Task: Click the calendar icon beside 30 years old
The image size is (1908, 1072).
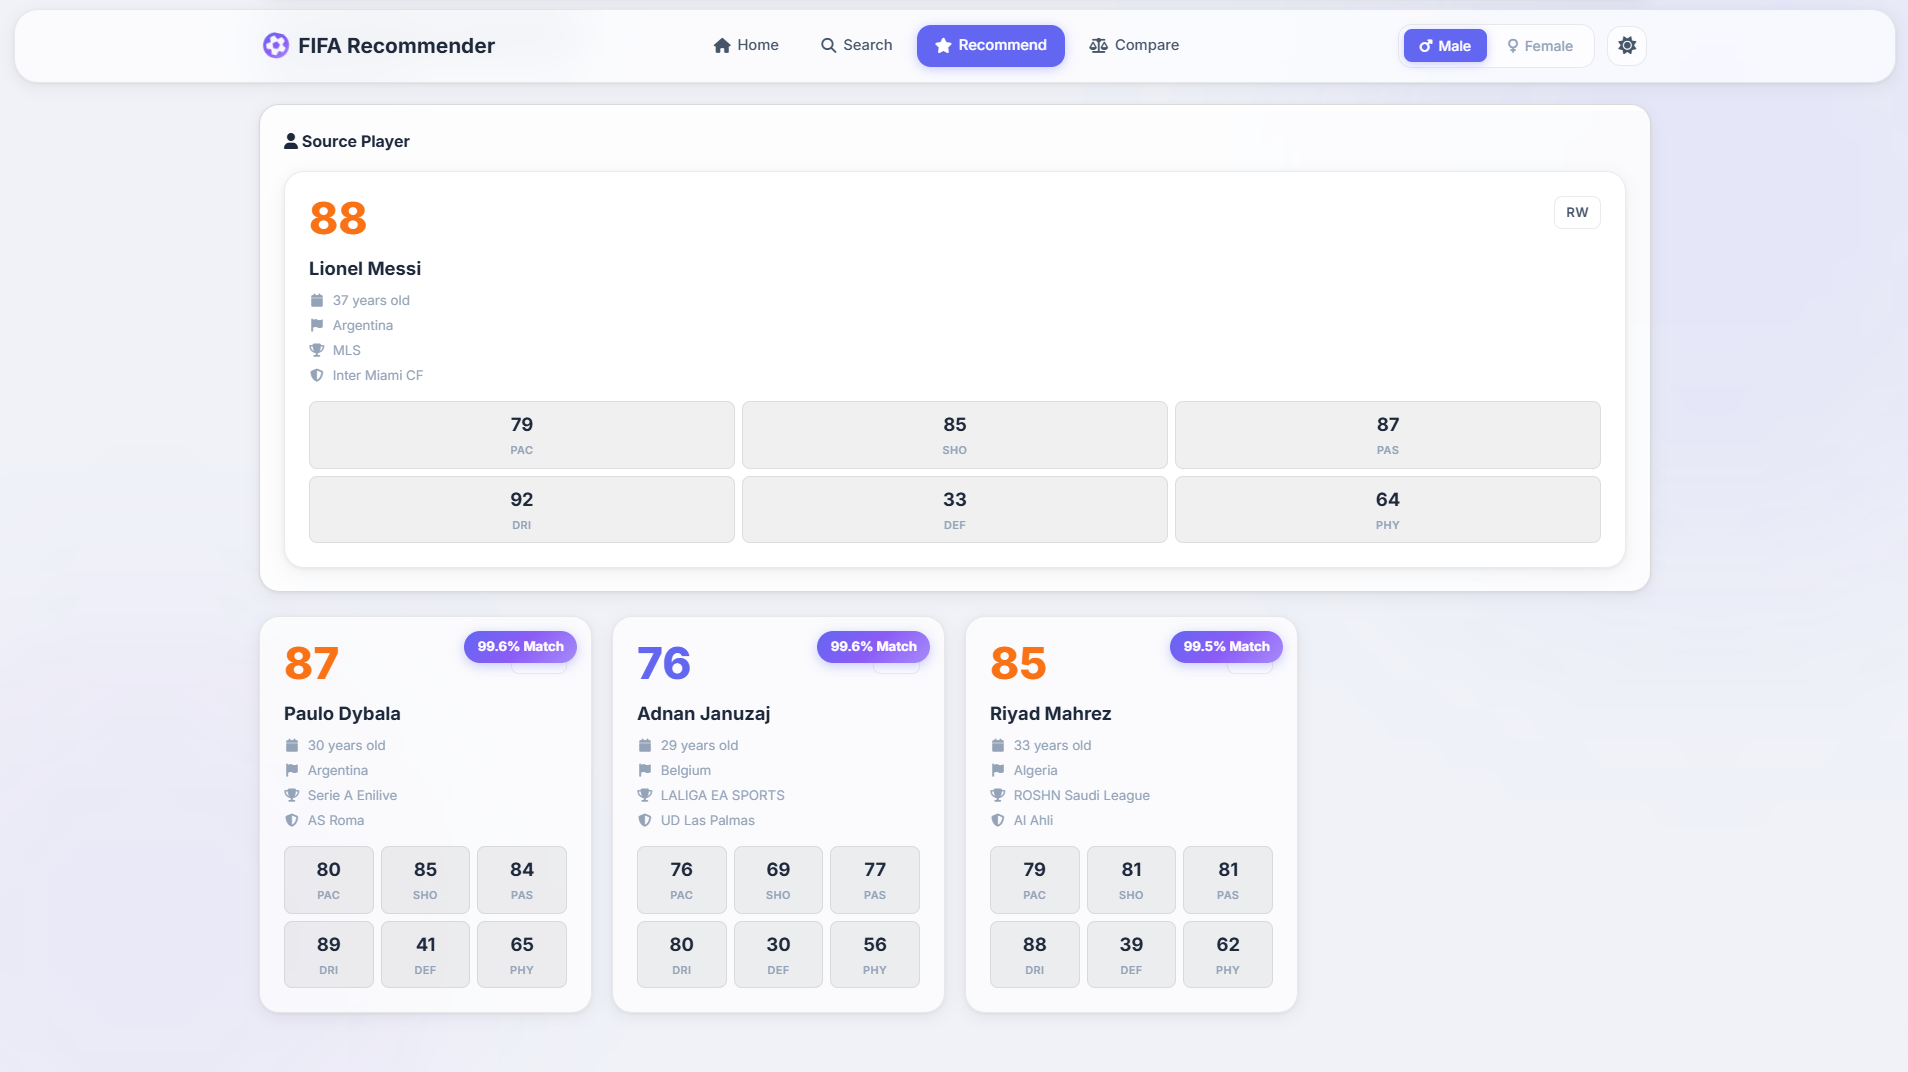Action: point(292,745)
